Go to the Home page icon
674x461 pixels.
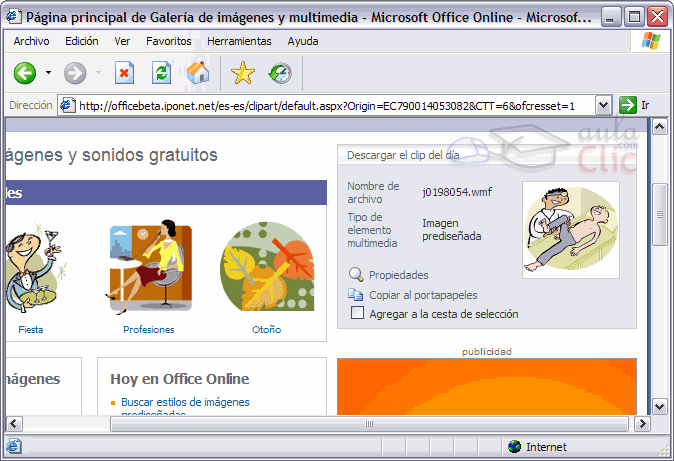(198, 73)
